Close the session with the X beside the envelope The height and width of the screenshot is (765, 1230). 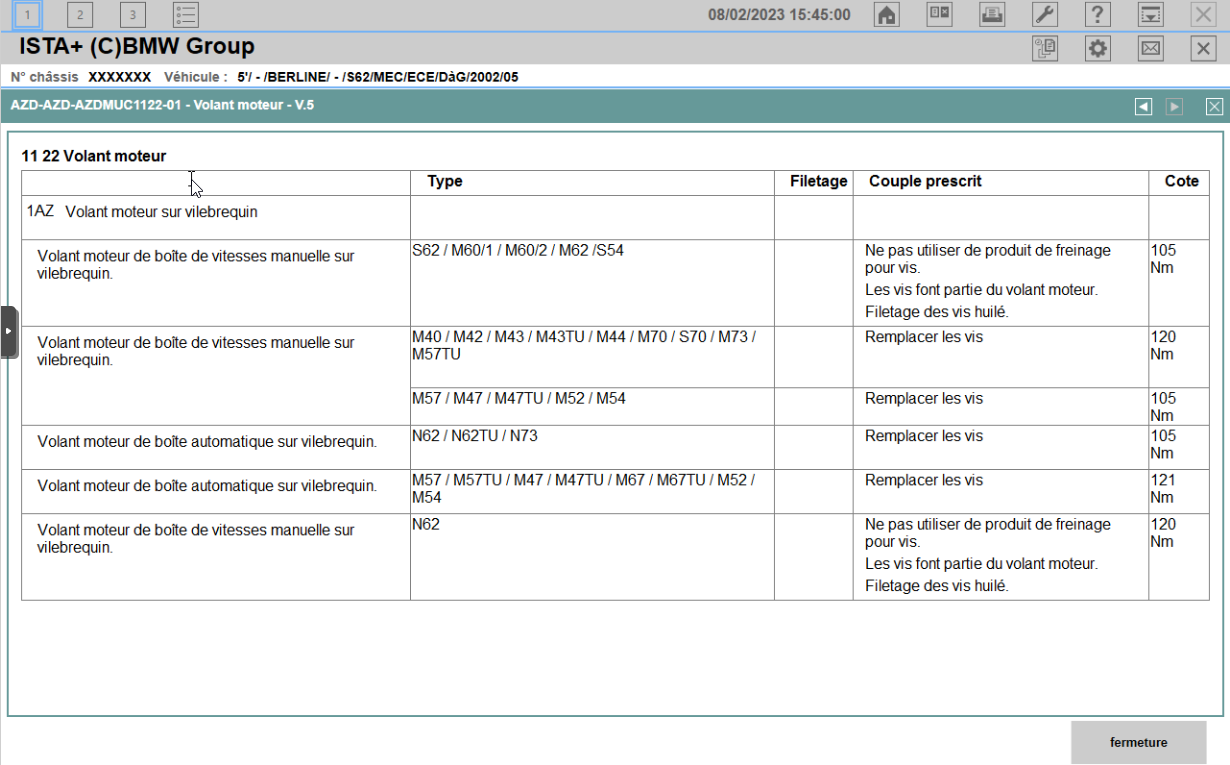[x=1204, y=48]
